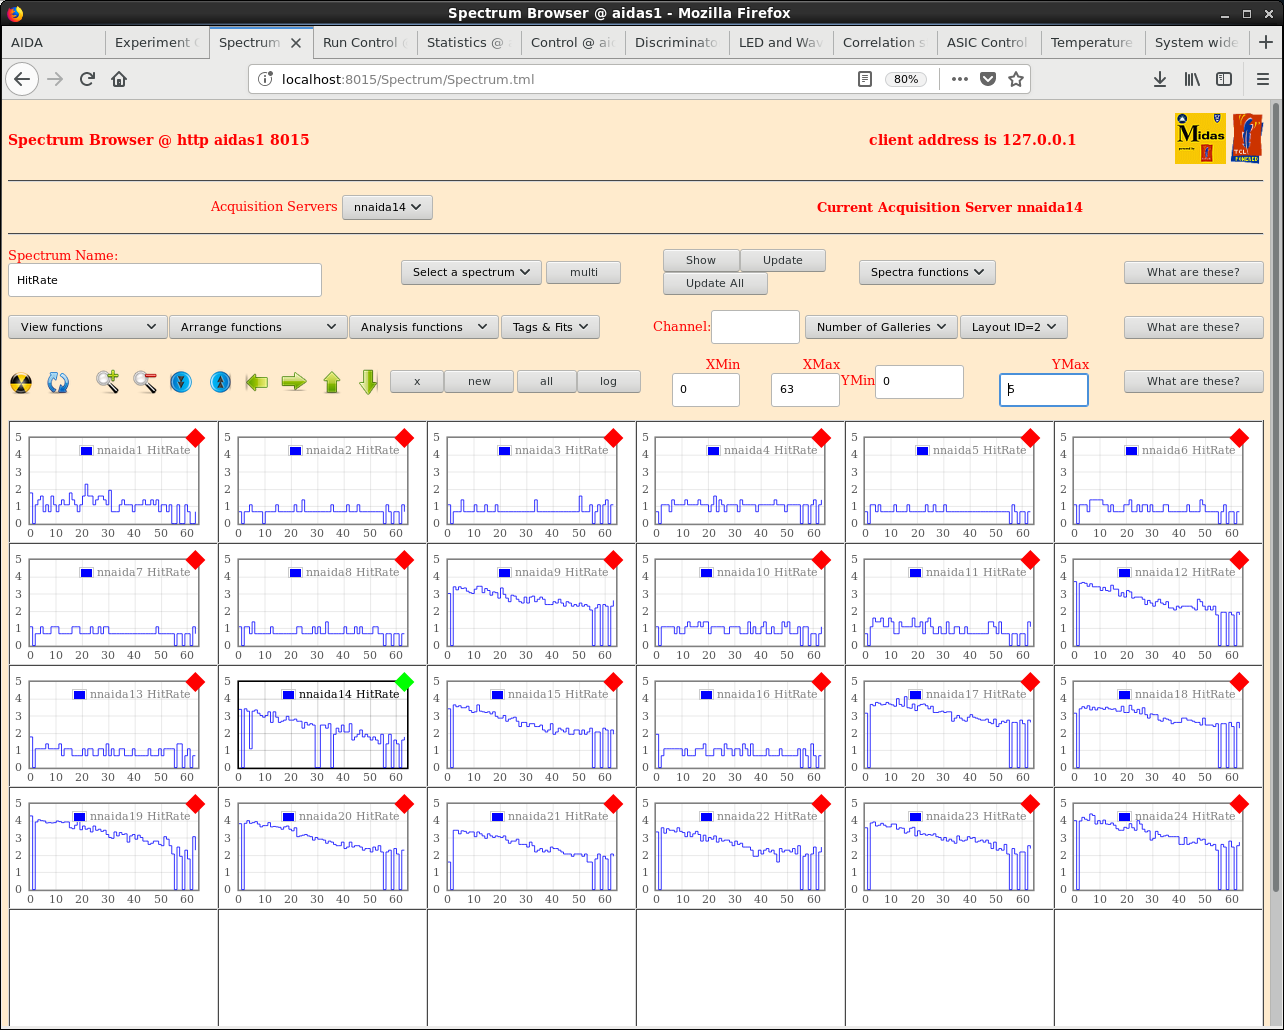Click the green left arrow icon
The width and height of the screenshot is (1284, 1030).
click(x=257, y=382)
